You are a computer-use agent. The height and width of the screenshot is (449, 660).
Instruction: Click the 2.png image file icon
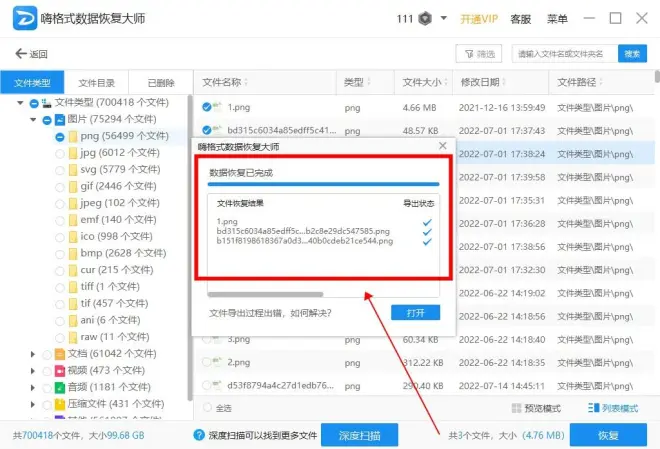[218, 361]
